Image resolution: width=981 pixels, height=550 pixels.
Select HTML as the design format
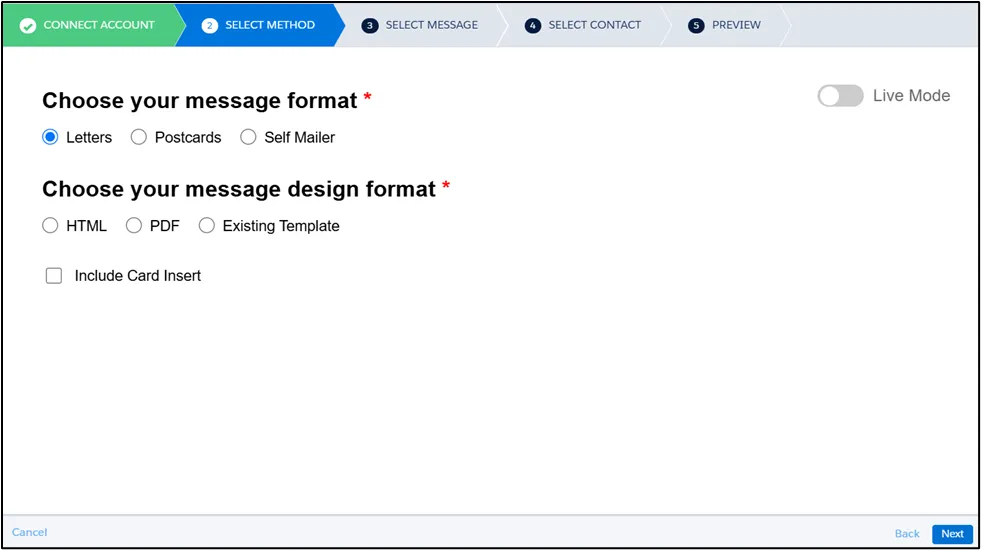point(50,226)
